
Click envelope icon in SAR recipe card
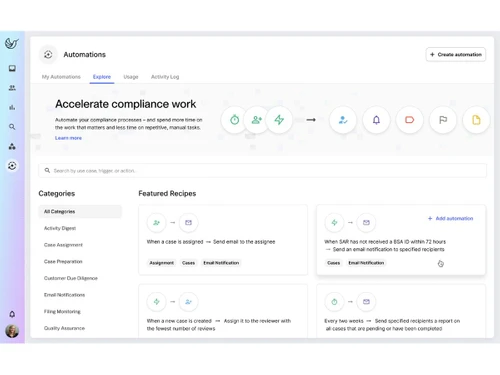click(x=366, y=222)
